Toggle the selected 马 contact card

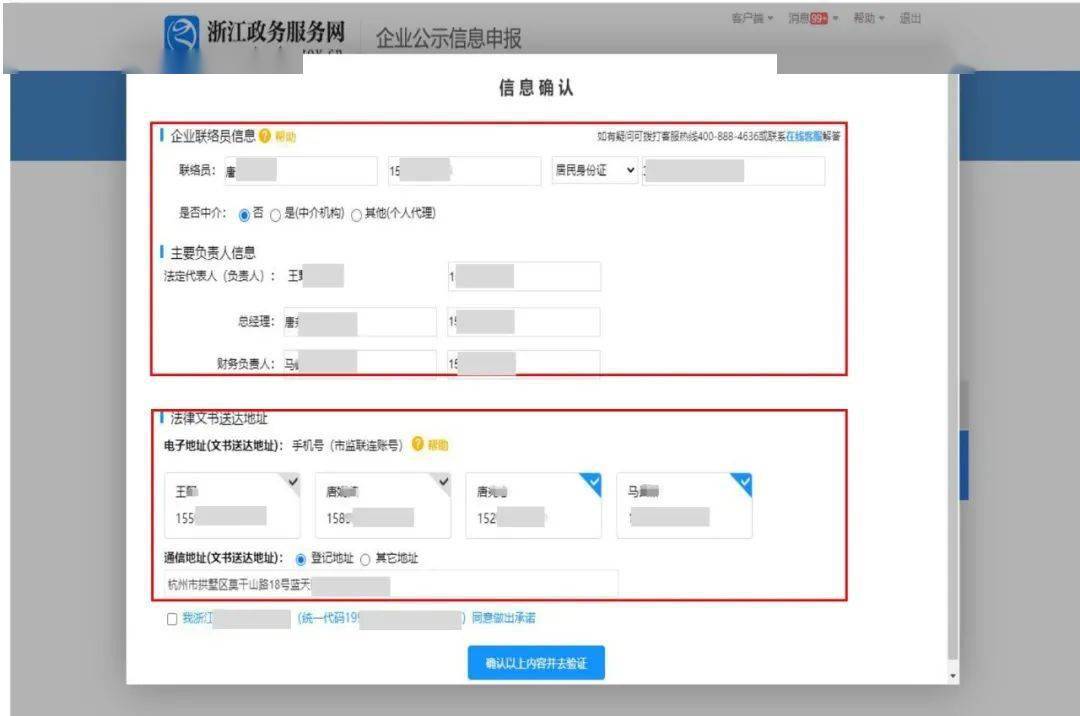point(685,505)
